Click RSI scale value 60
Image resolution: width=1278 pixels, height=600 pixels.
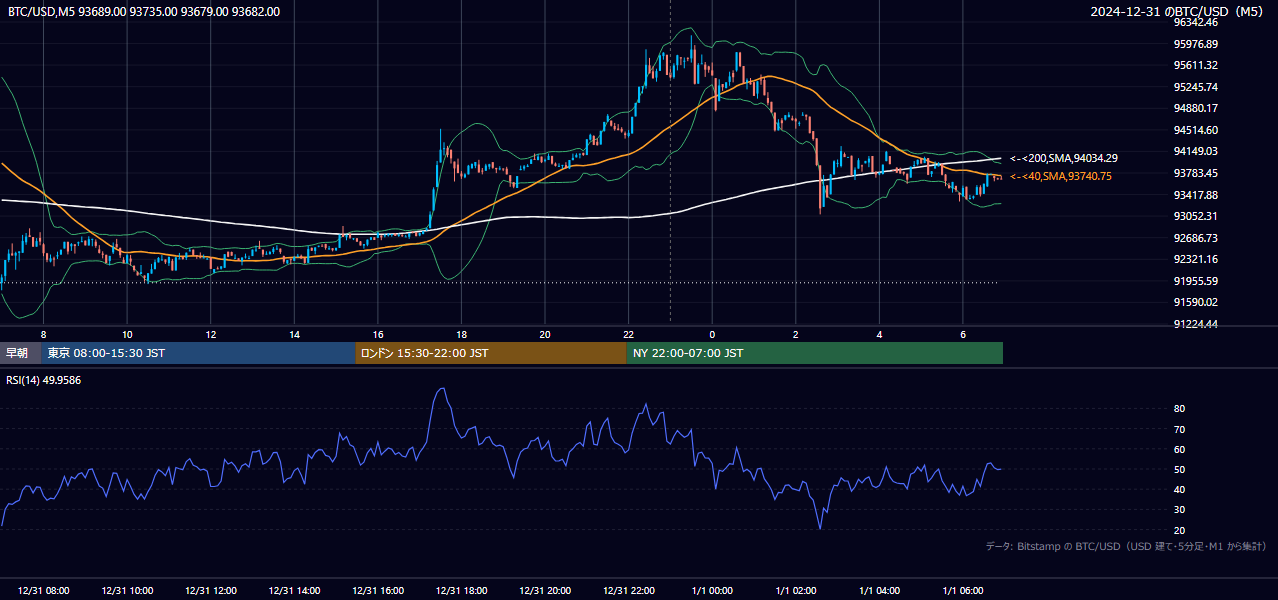tap(1179, 449)
